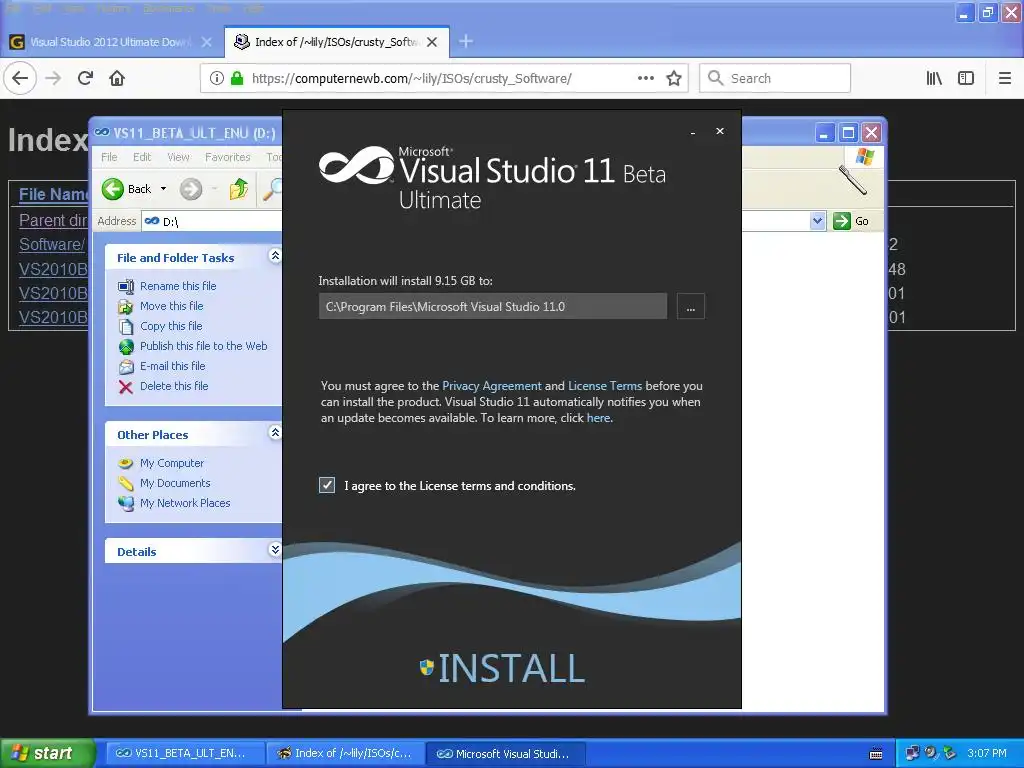Click the site information icon in URL bar

(x=217, y=78)
